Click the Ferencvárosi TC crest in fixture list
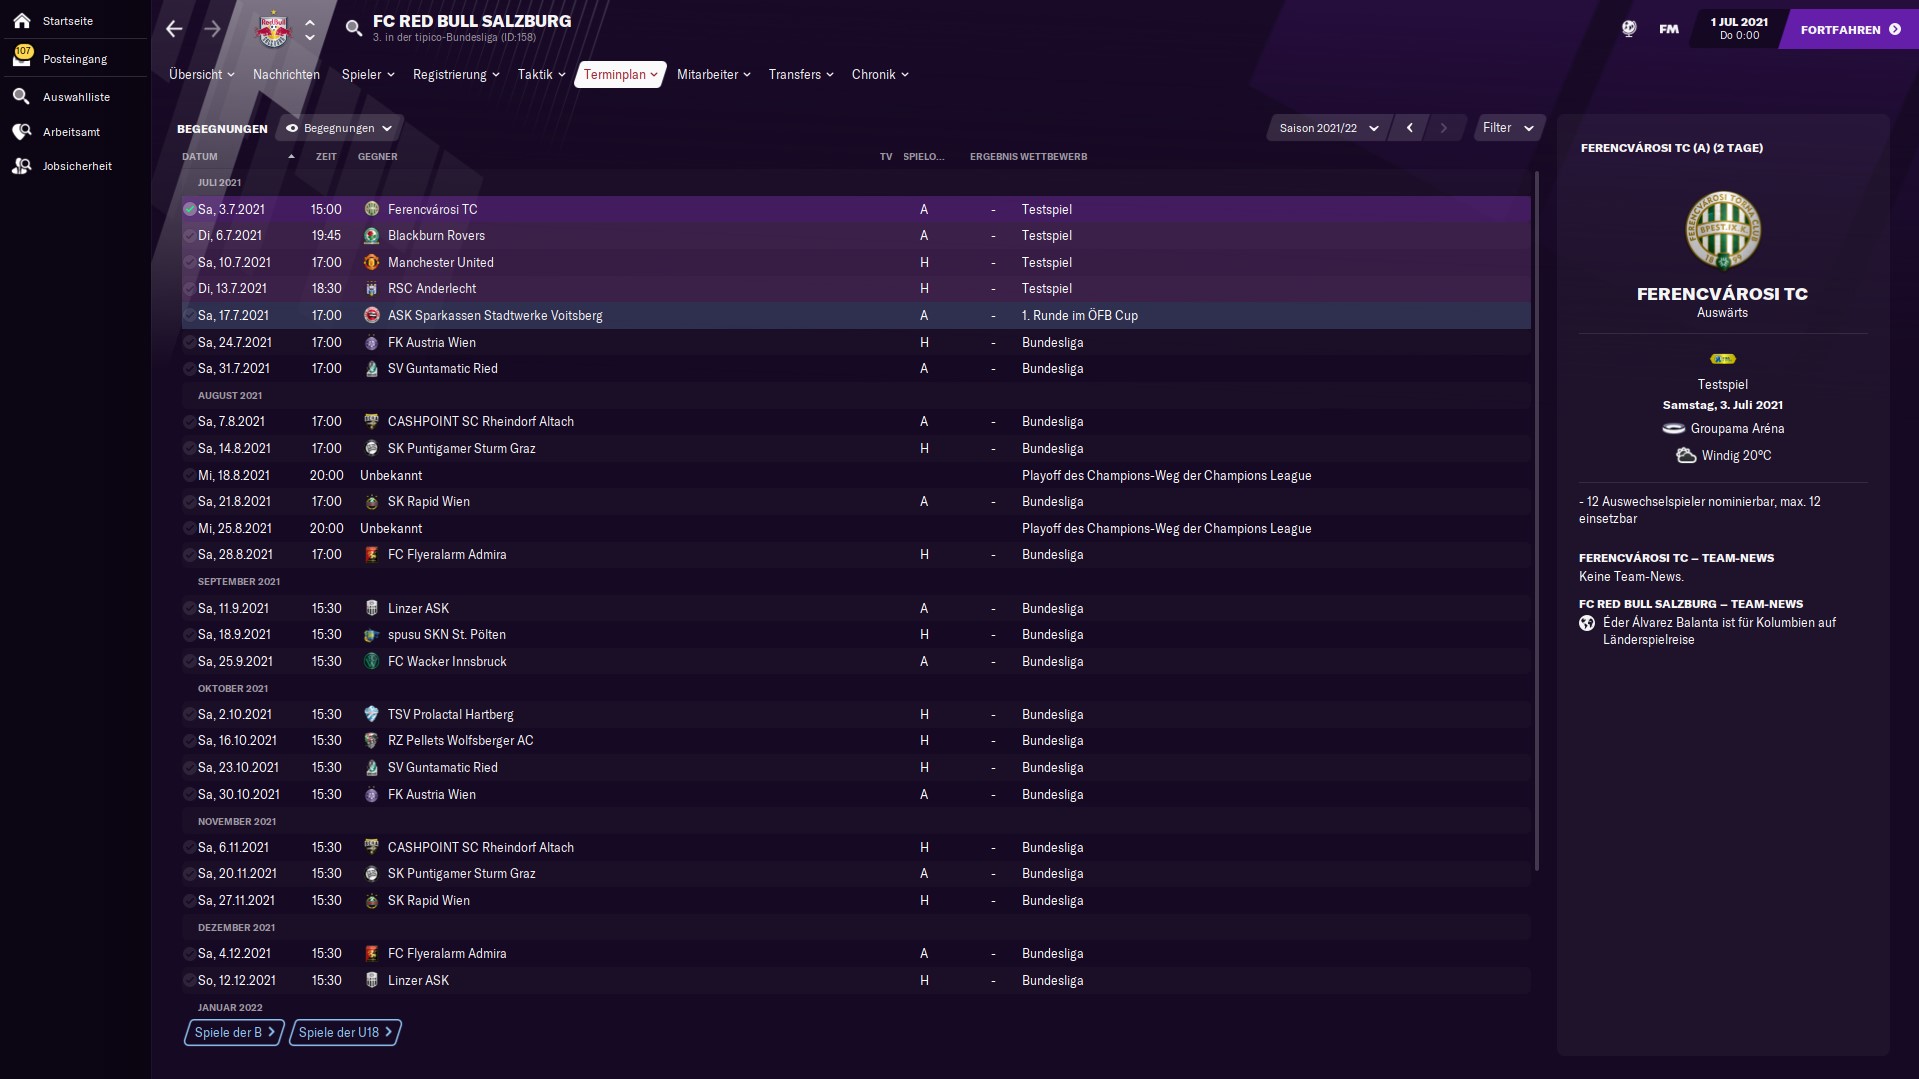 point(372,209)
